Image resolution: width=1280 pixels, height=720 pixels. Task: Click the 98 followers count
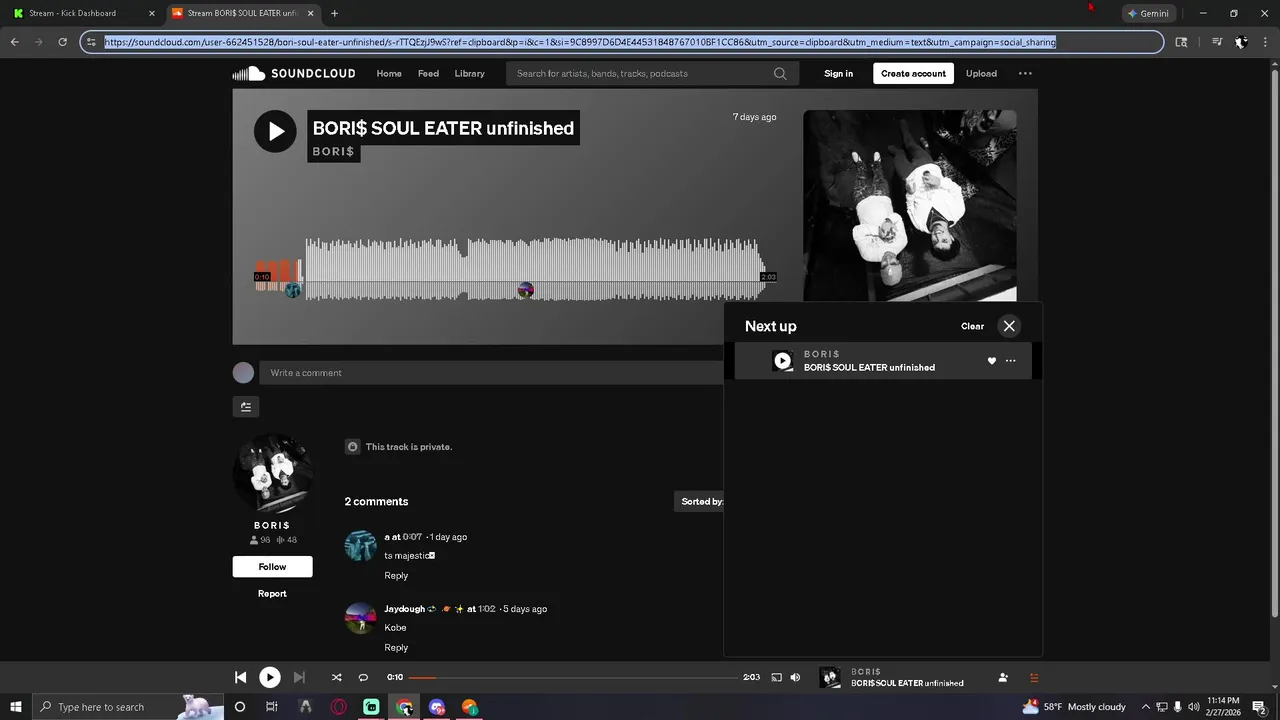point(260,540)
